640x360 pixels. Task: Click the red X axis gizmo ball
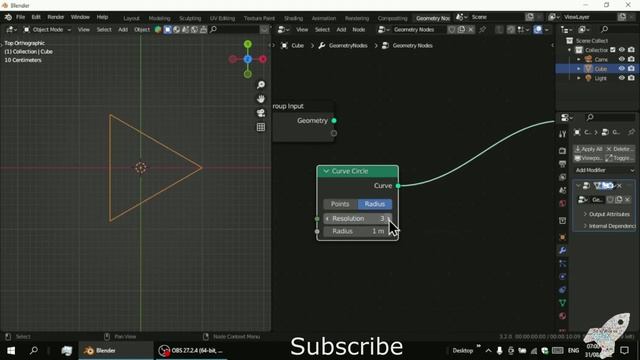pyautogui.click(x=263, y=59)
